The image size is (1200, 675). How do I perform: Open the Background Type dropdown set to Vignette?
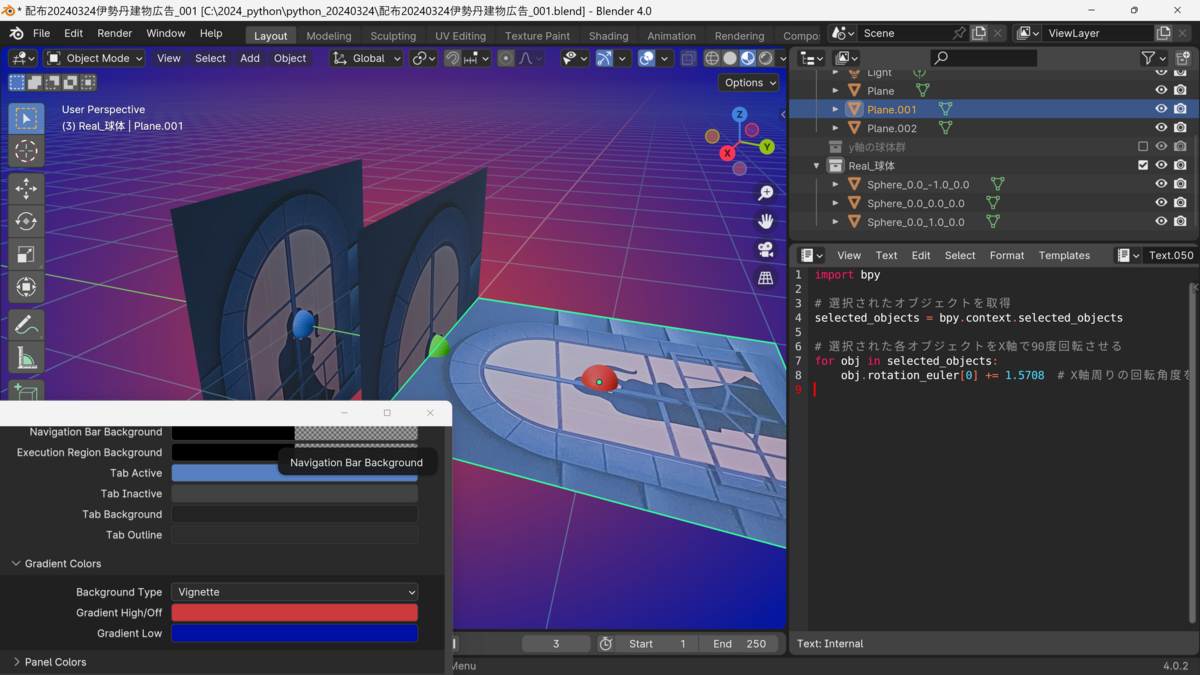click(x=294, y=591)
